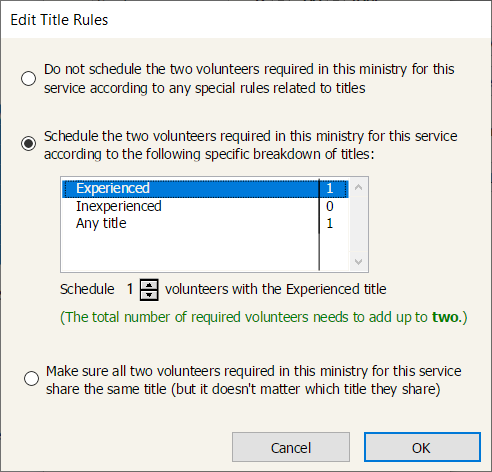The image size is (492, 472).
Task: Click the 'Do not schedule the two volunteers' label text
Action: pyautogui.click(x=249, y=79)
